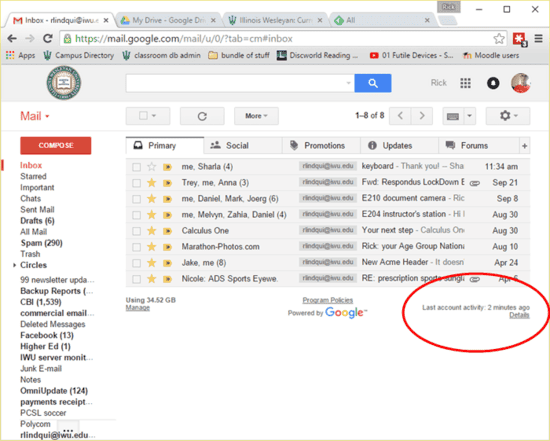Open the Campus Directory bookmark
The height and width of the screenshot is (441, 550).
point(79,55)
